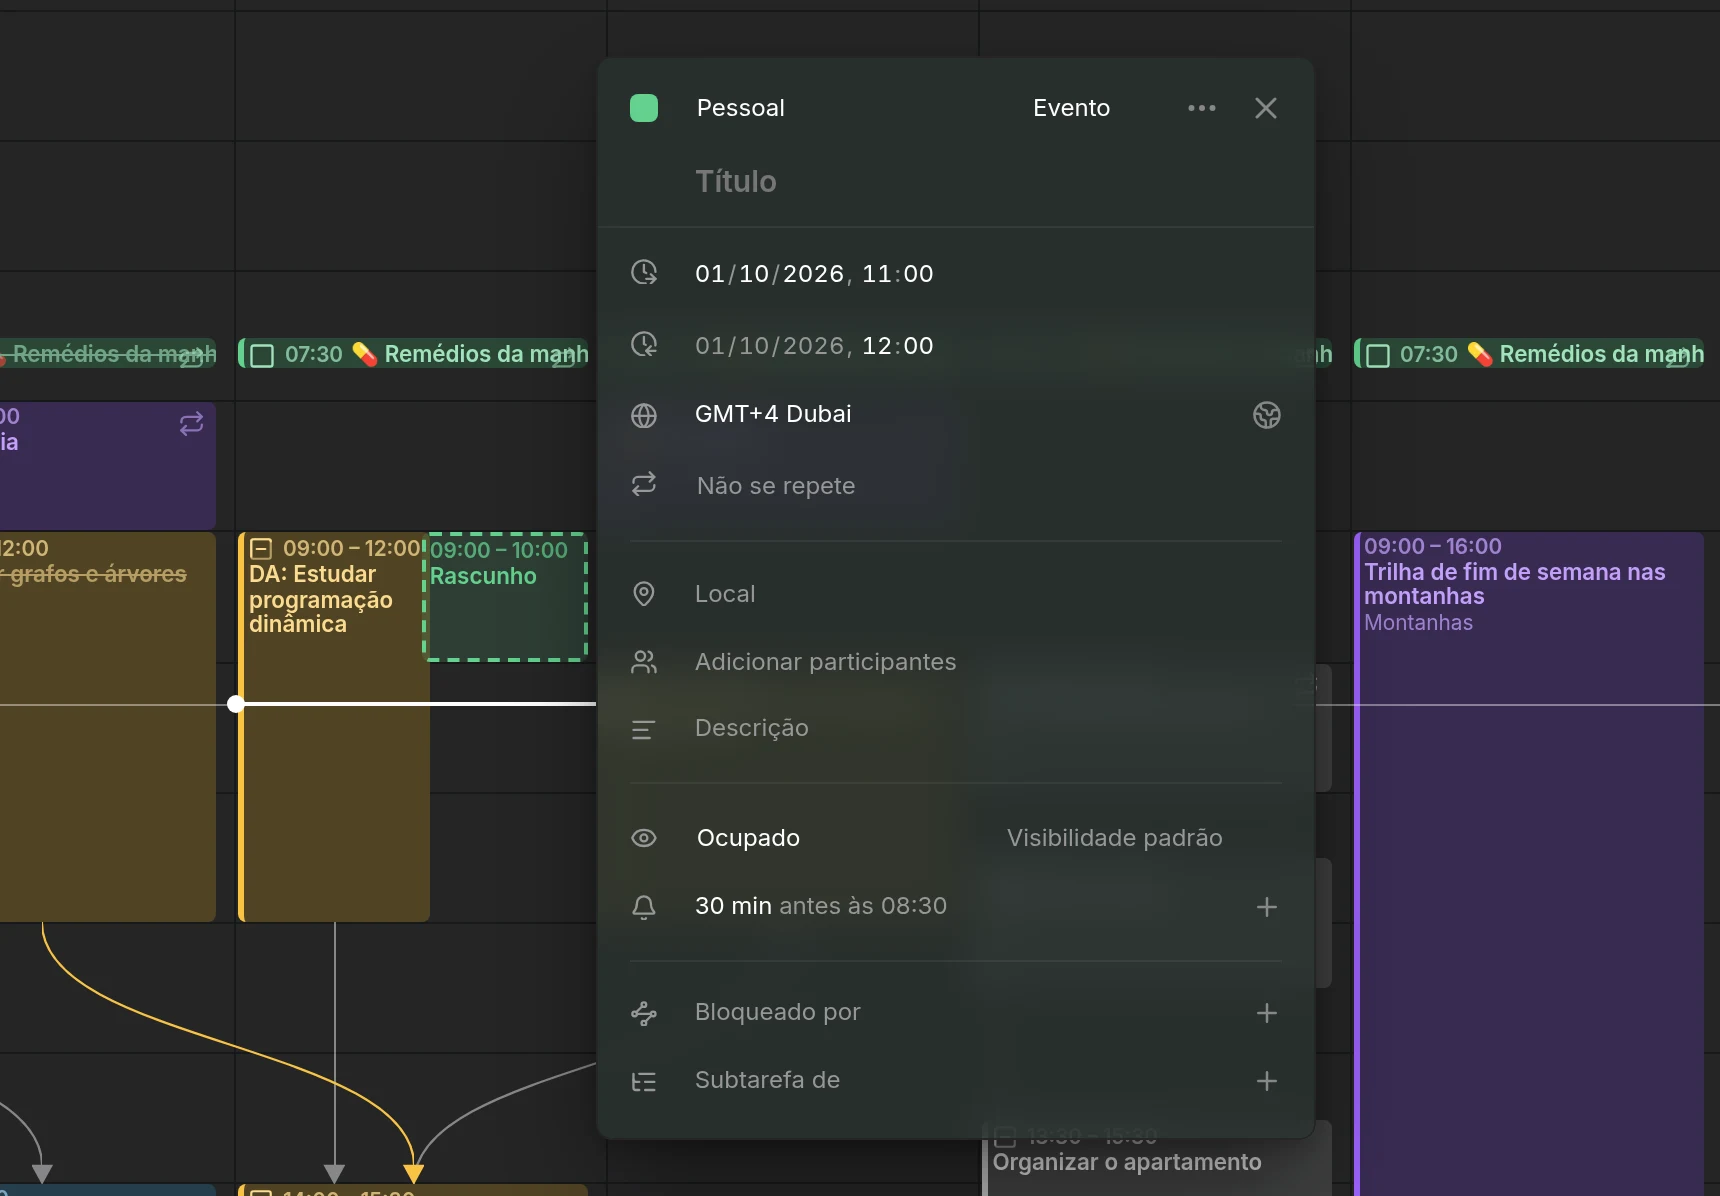
Task: Check the left 07:30 Remédios da manhã checkbox
Action: click(262, 356)
